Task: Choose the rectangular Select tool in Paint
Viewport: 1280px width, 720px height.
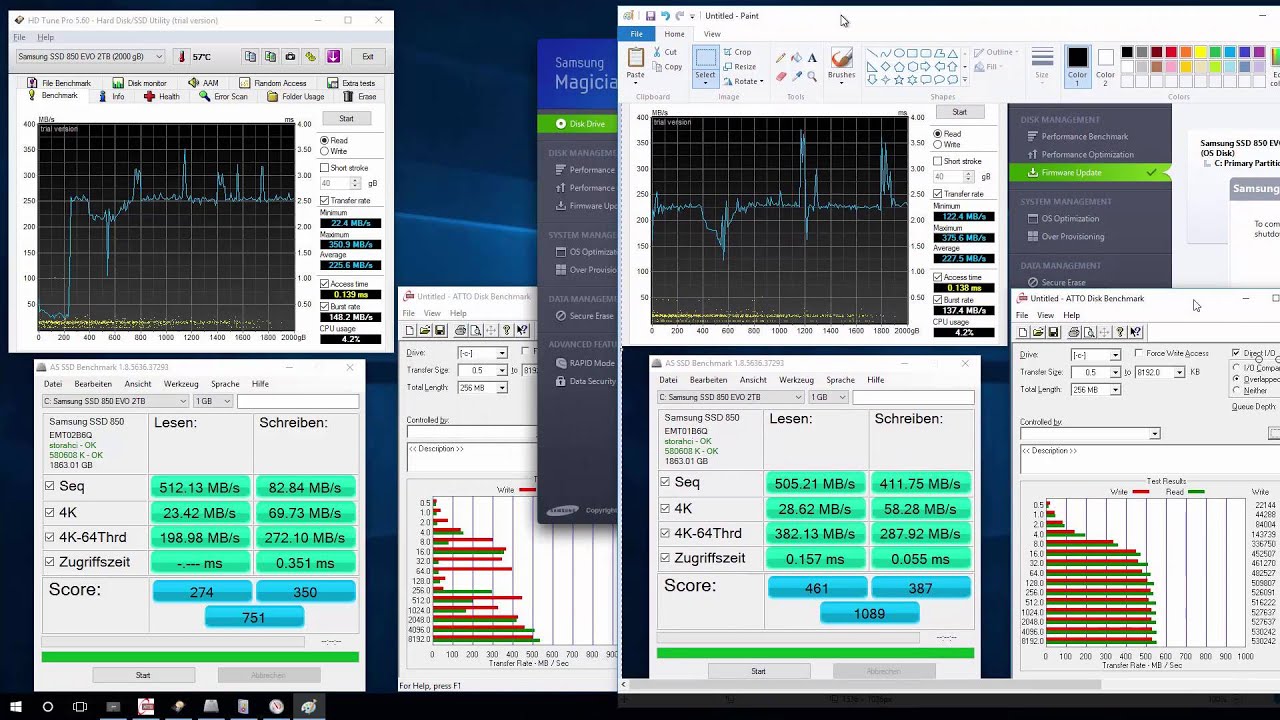Action: point(706,57)
